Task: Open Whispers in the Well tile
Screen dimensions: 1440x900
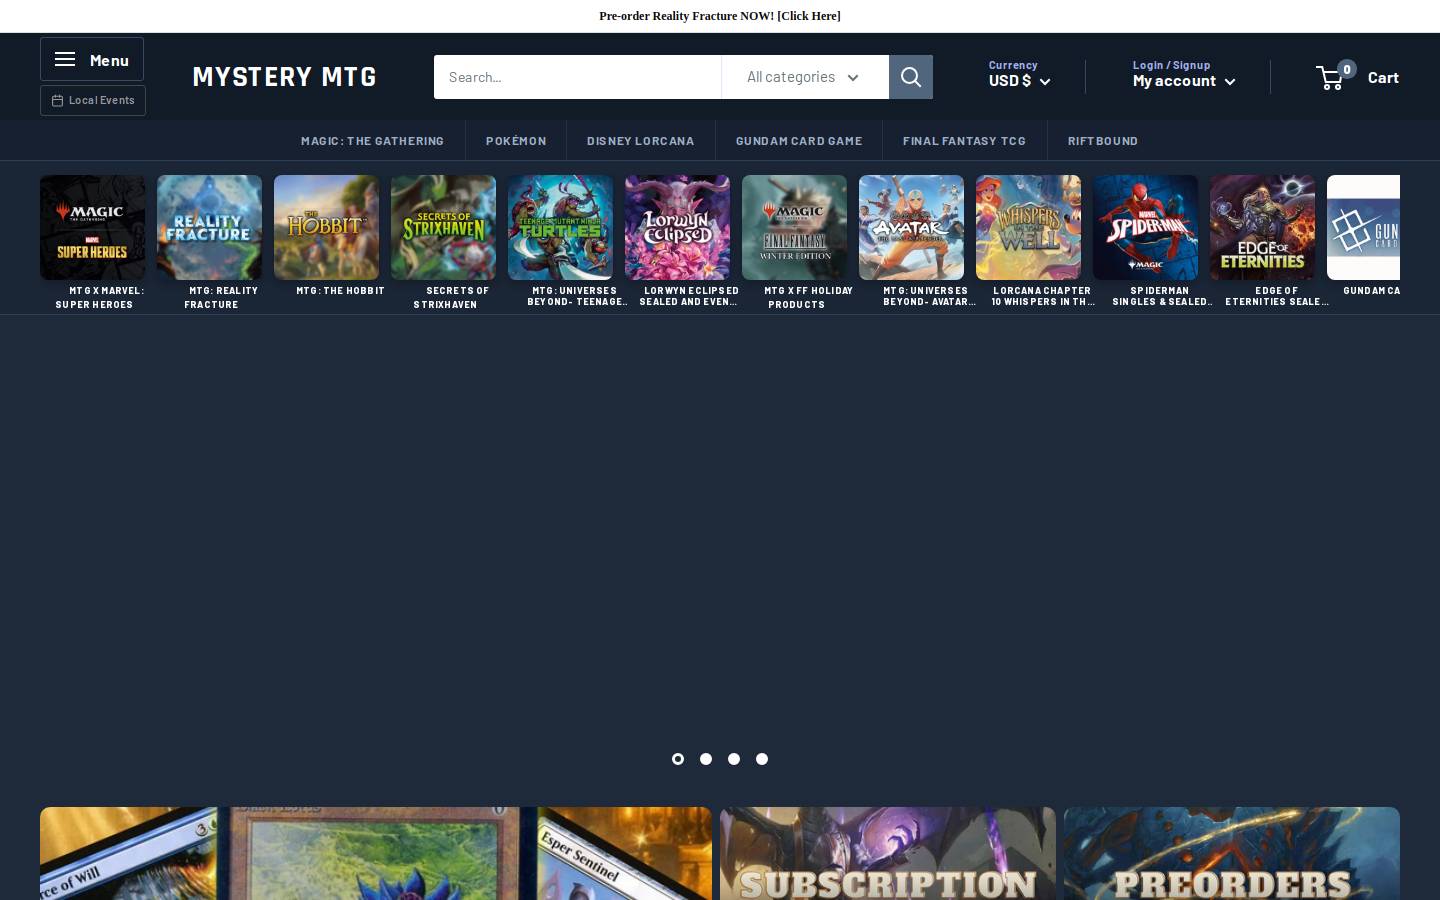Action: tap(1028, 227)
